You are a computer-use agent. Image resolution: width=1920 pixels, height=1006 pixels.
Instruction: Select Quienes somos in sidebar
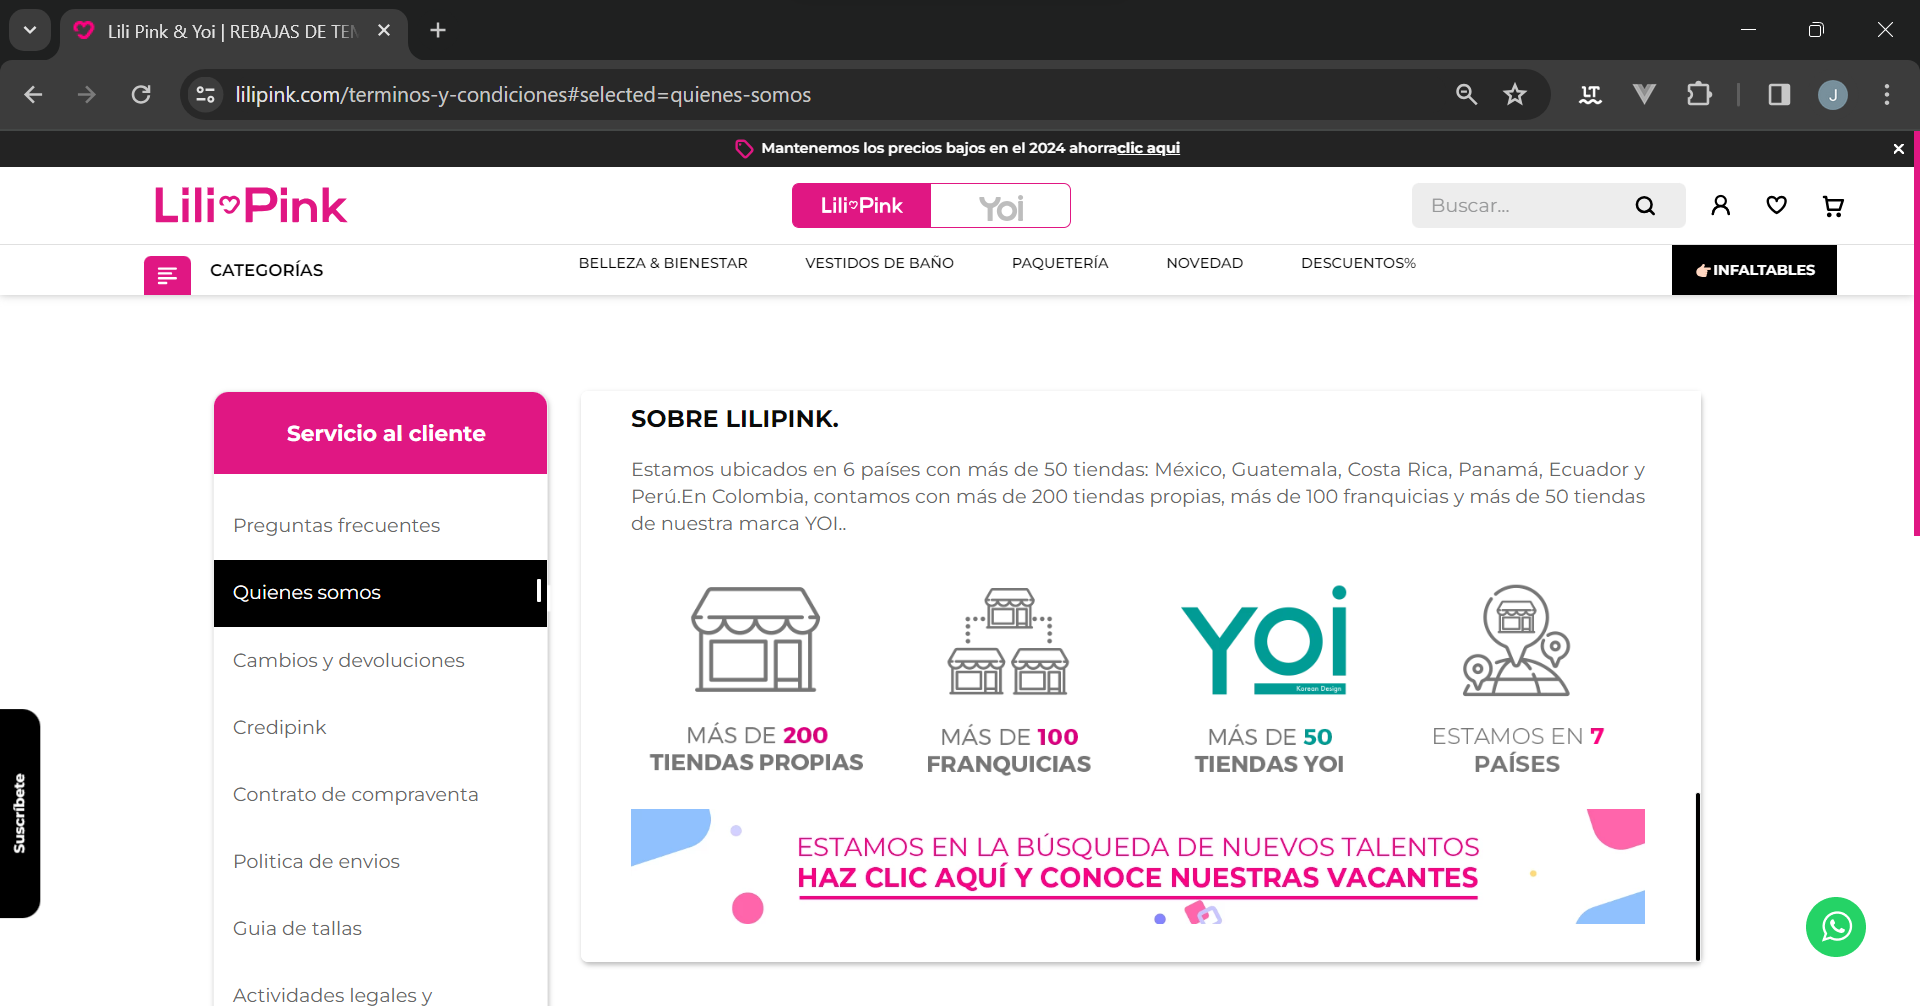click(380, 593)
